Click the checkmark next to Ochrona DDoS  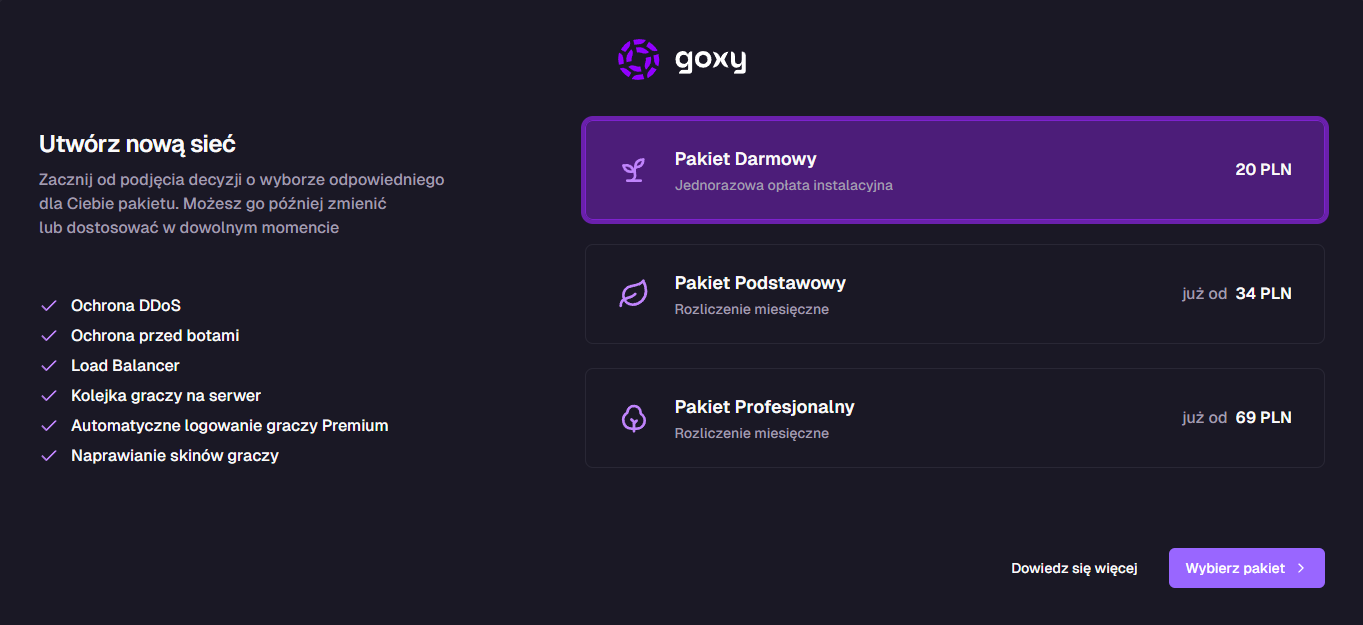(x=48, y=306)
